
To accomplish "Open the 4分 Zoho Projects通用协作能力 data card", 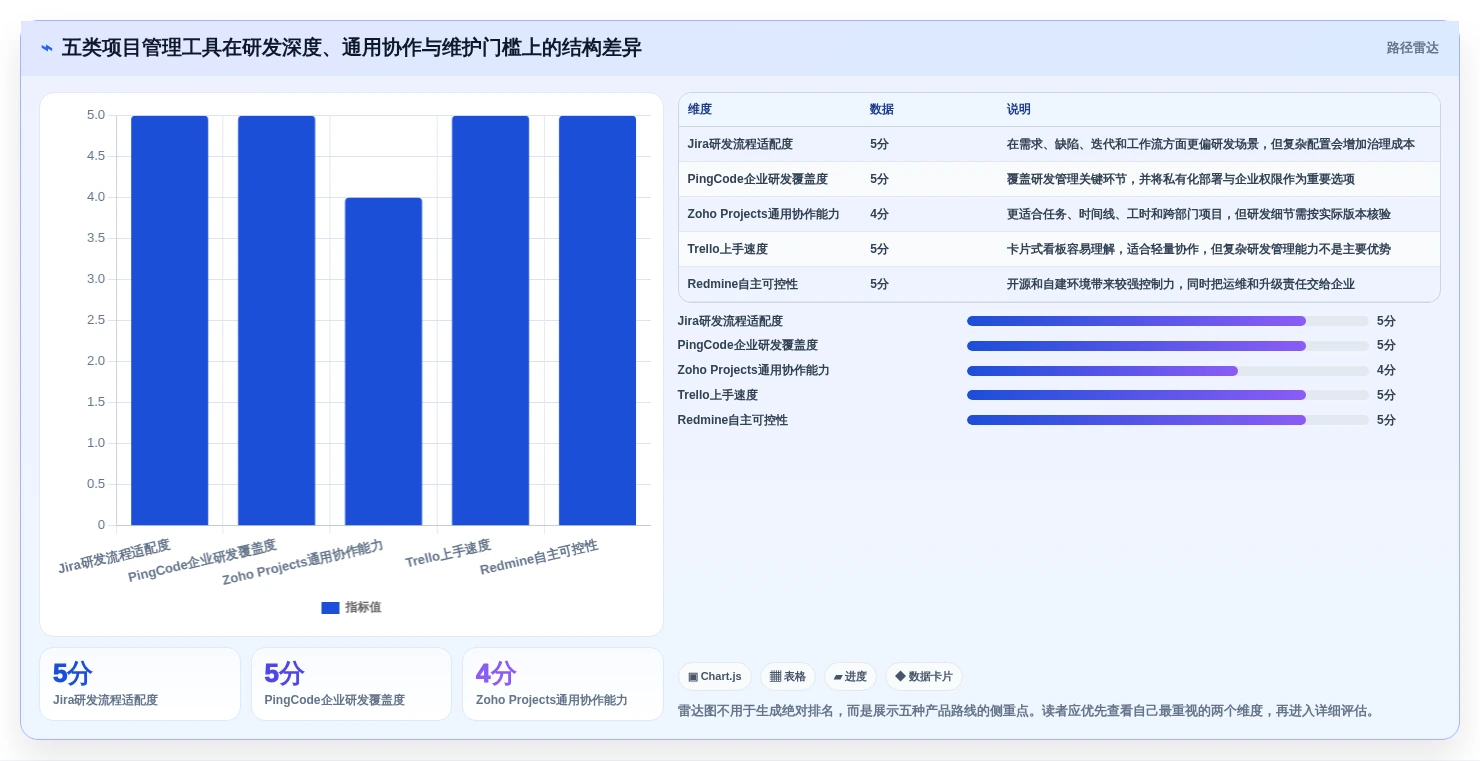I will [563, 684].
